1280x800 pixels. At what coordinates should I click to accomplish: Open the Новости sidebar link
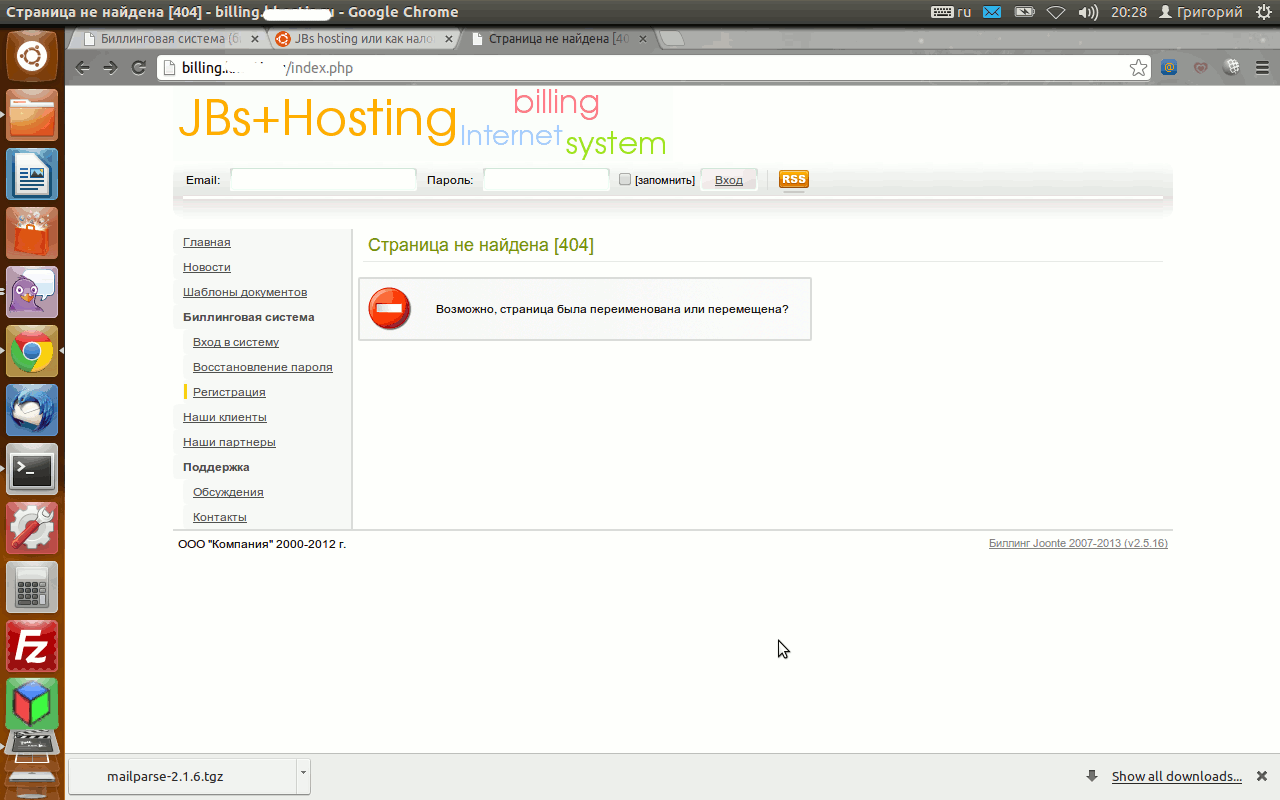[207, 267]
